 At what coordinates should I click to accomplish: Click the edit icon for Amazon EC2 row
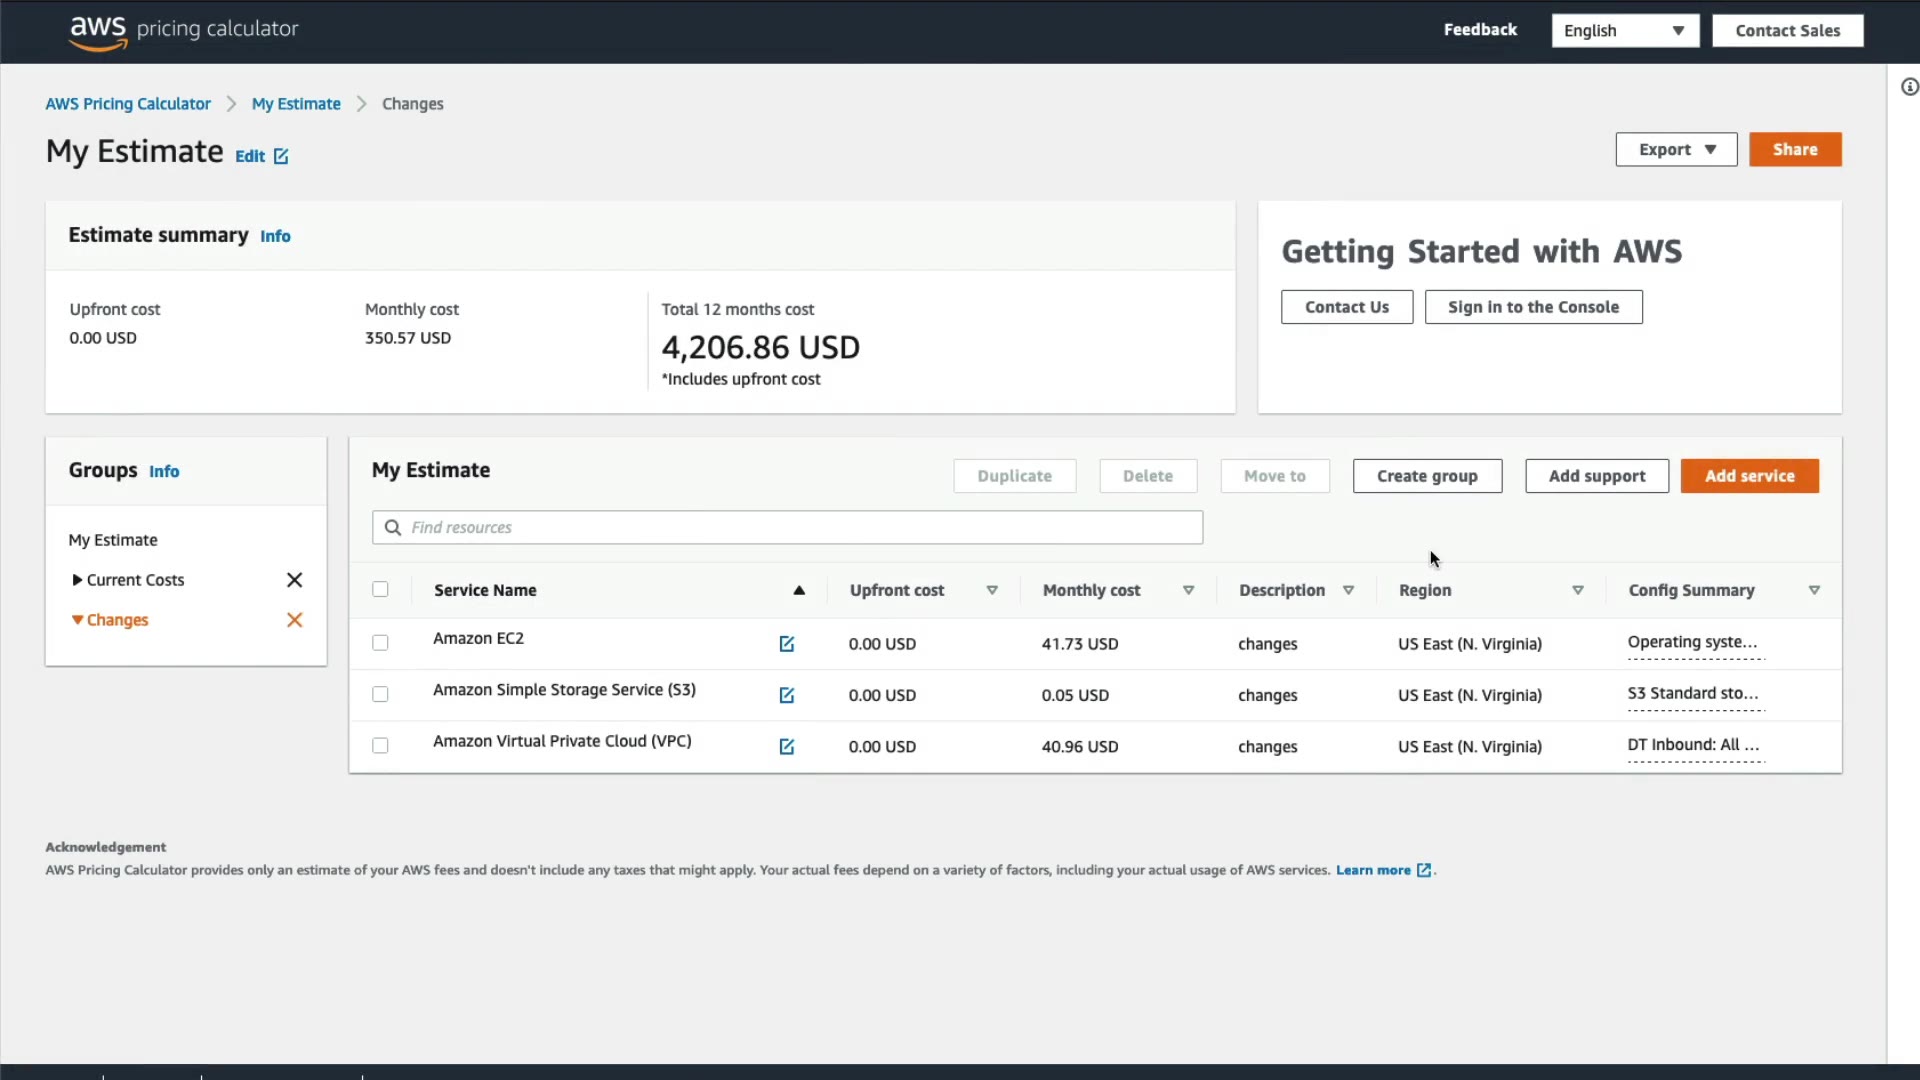coord(787,644)
